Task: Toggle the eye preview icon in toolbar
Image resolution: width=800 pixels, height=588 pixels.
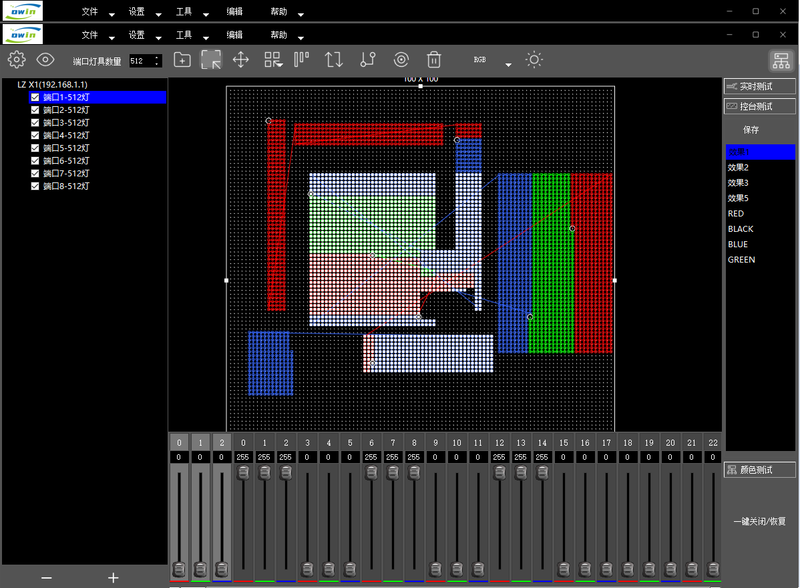Action: [45, 60]
